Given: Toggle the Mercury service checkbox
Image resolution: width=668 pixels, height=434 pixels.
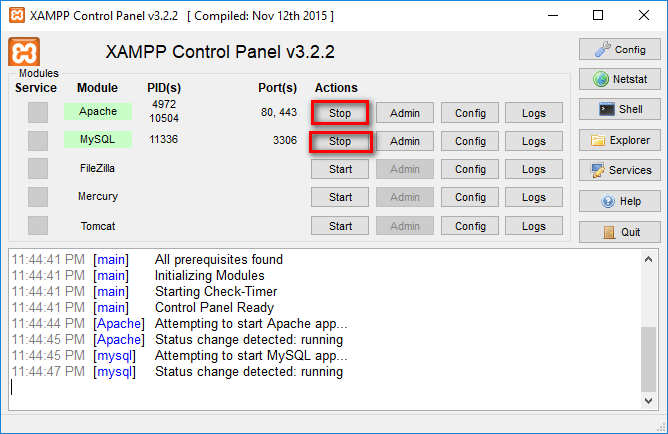Looking at the screenshot, I should [38, 197].
